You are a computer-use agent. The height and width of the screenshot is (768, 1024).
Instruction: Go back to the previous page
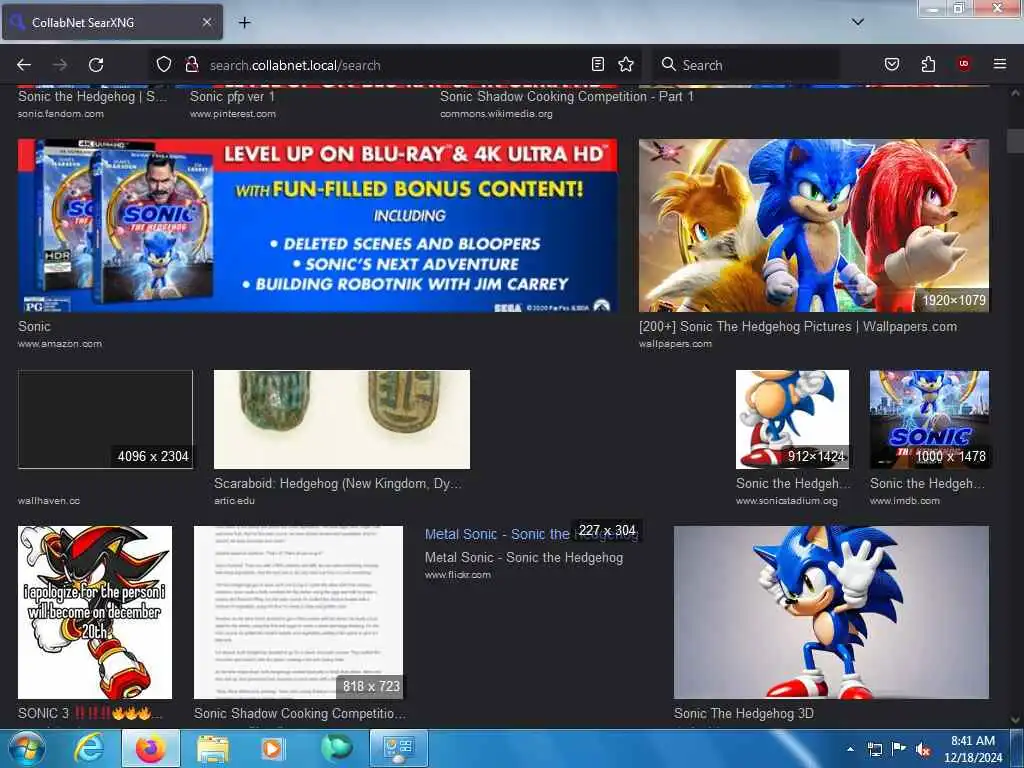click(24, 65)
